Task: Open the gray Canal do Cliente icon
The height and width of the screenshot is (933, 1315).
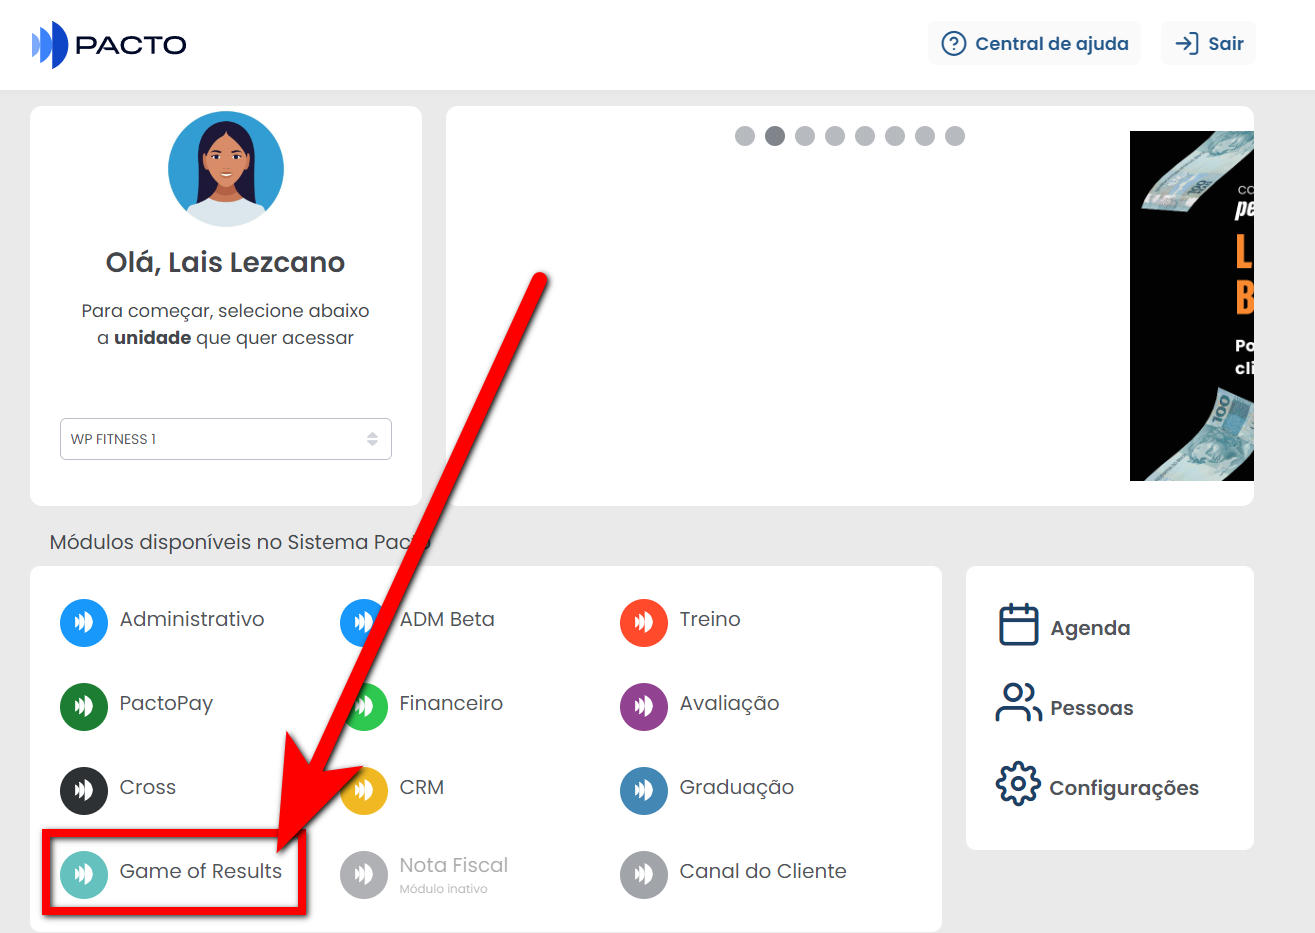Action: 643,874
